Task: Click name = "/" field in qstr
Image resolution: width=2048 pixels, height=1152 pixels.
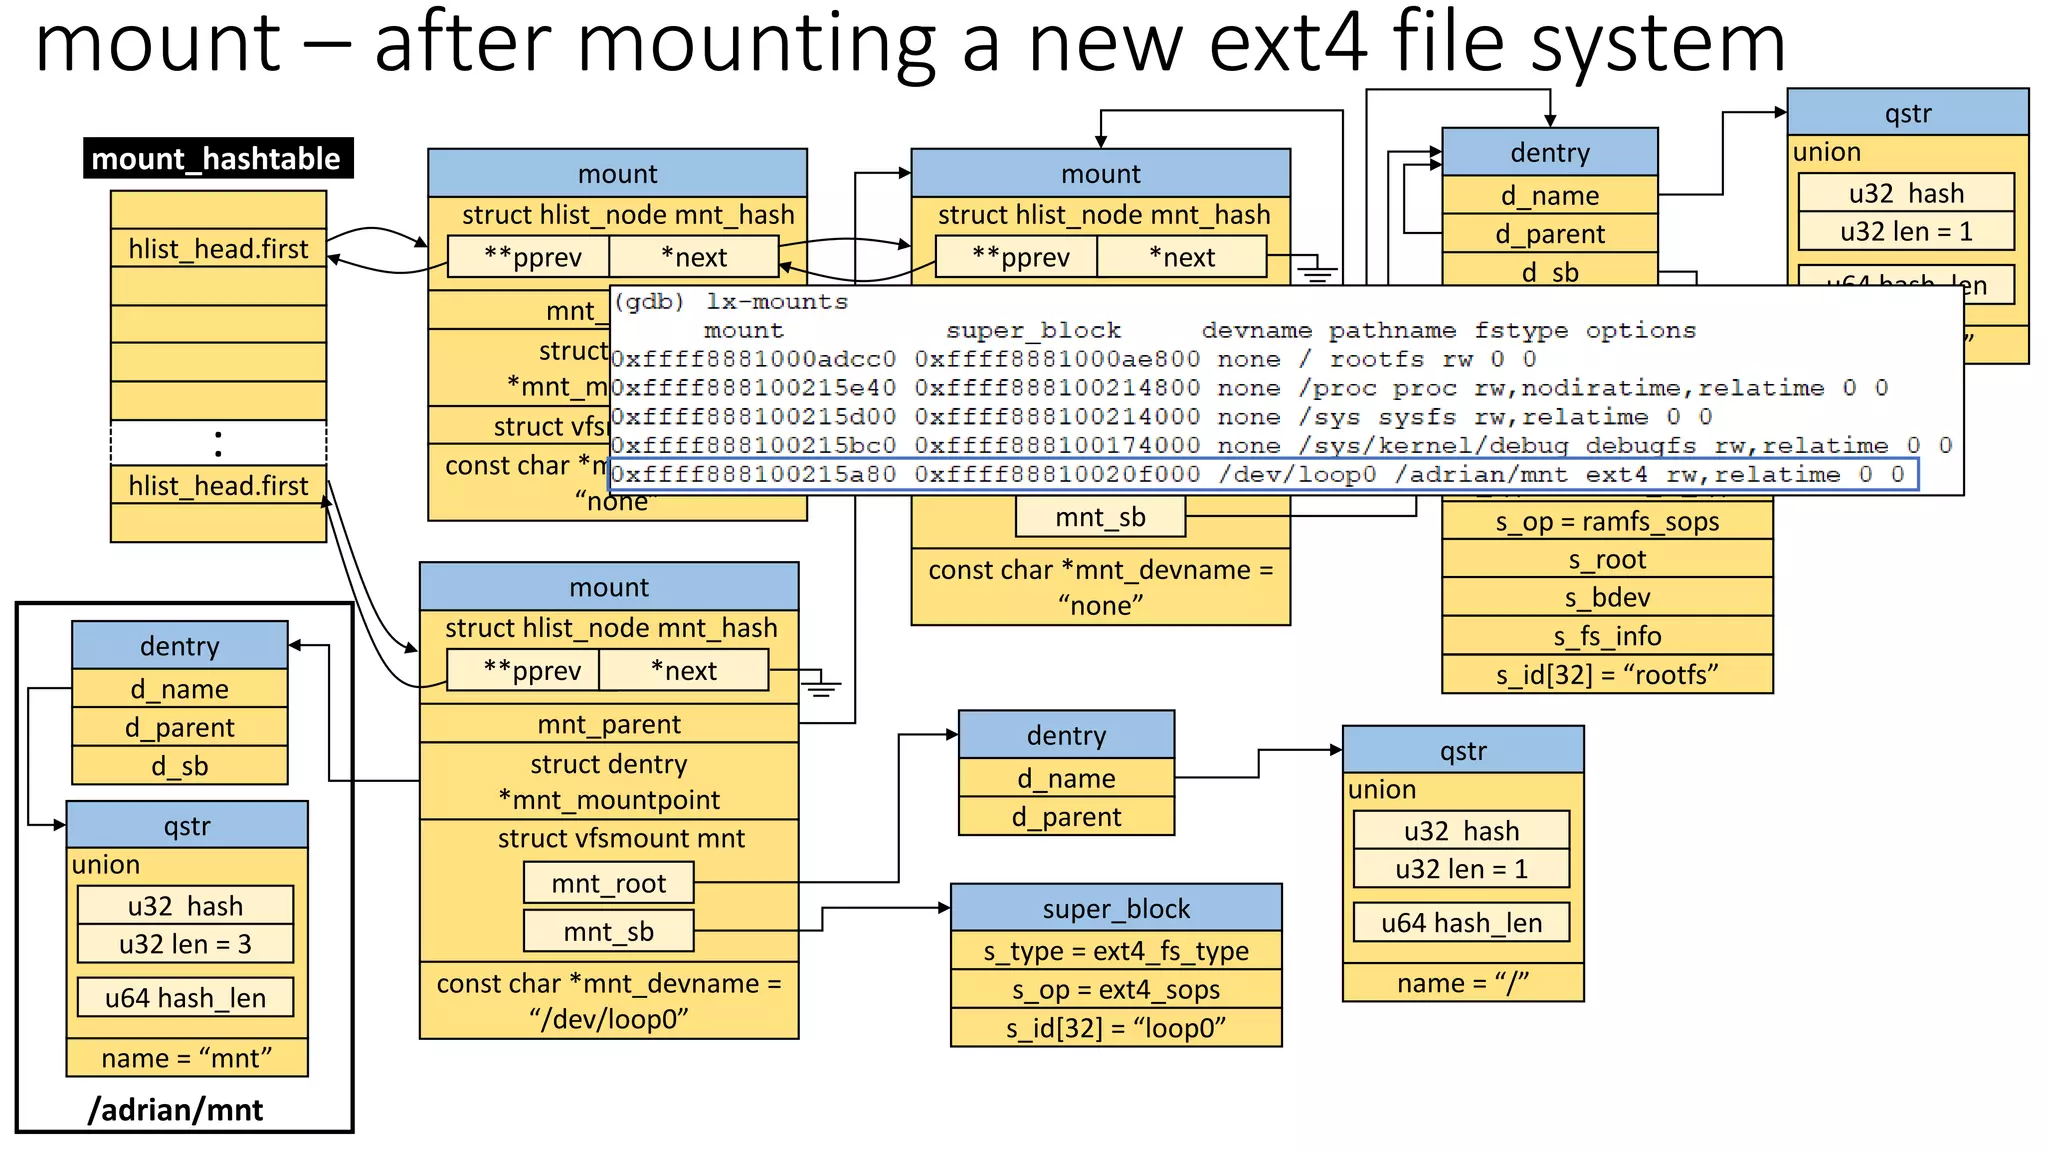Action: coord(1462,983)
